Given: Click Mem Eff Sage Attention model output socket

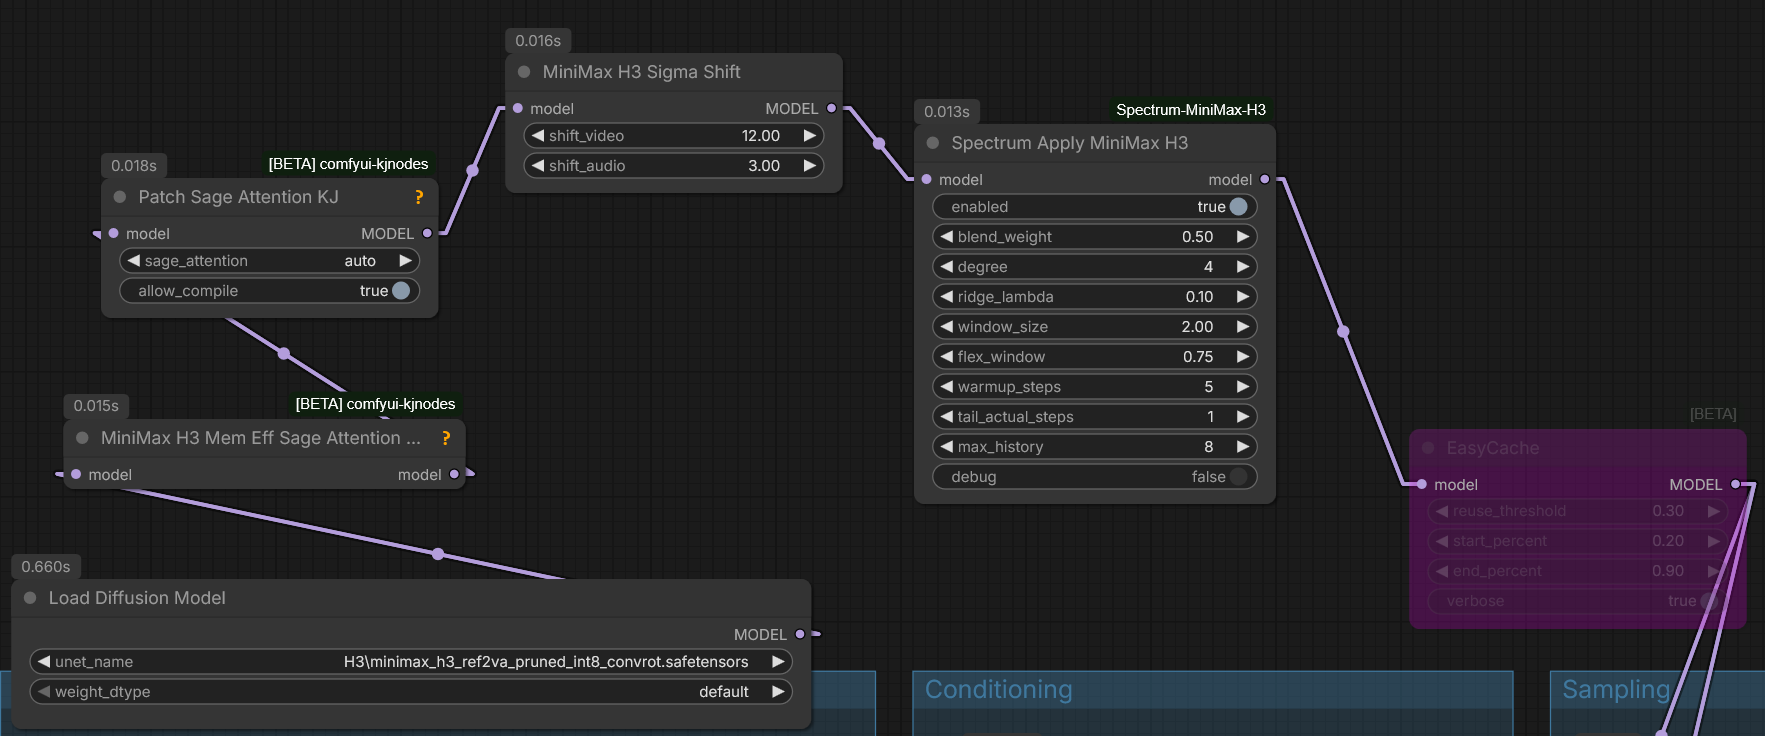Looking at the screenshot, I should 454,474.
